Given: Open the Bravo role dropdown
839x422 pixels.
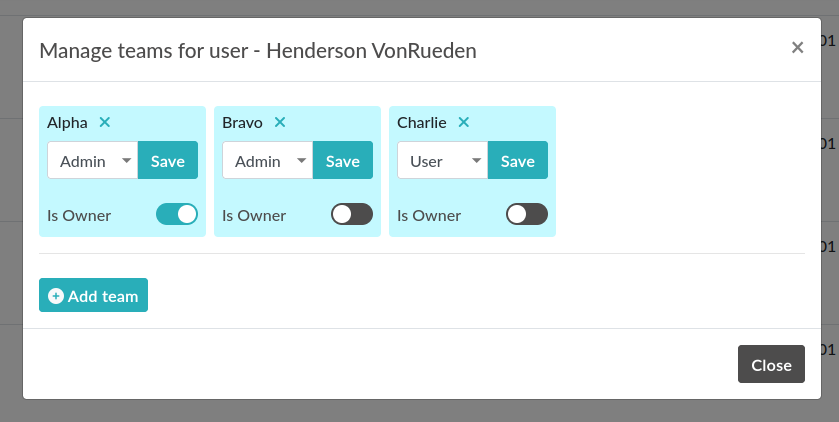Looking at the screenshot, I should [x=267, y=160].
